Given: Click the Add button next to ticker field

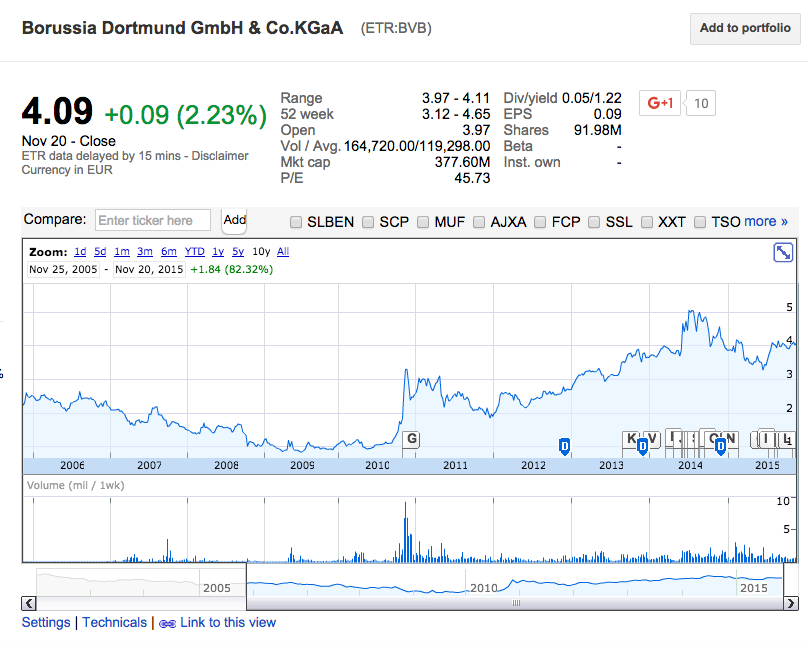Looking at the screenshot, I should click(234, 220).
